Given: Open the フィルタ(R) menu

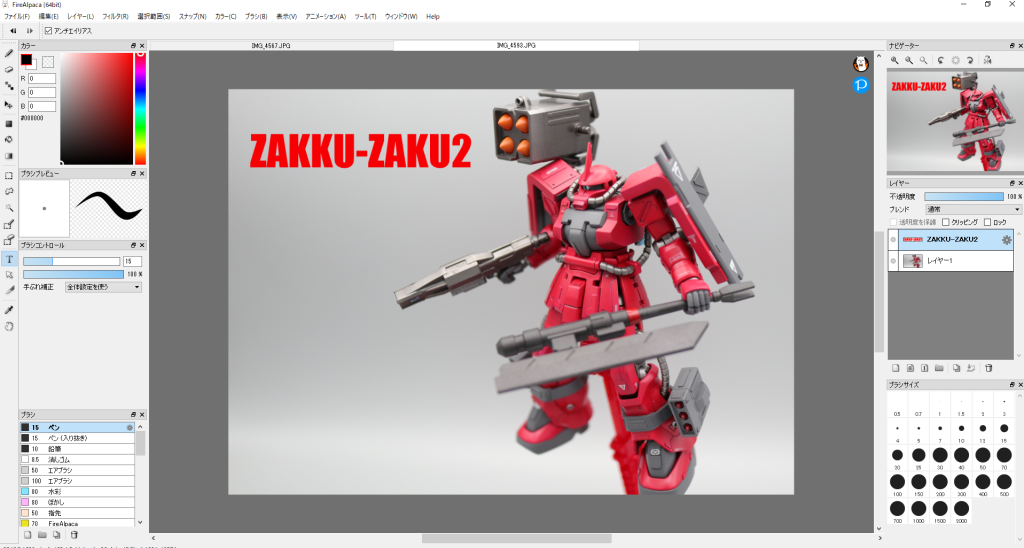Looking at the screenshot, I should click(115, 17).
